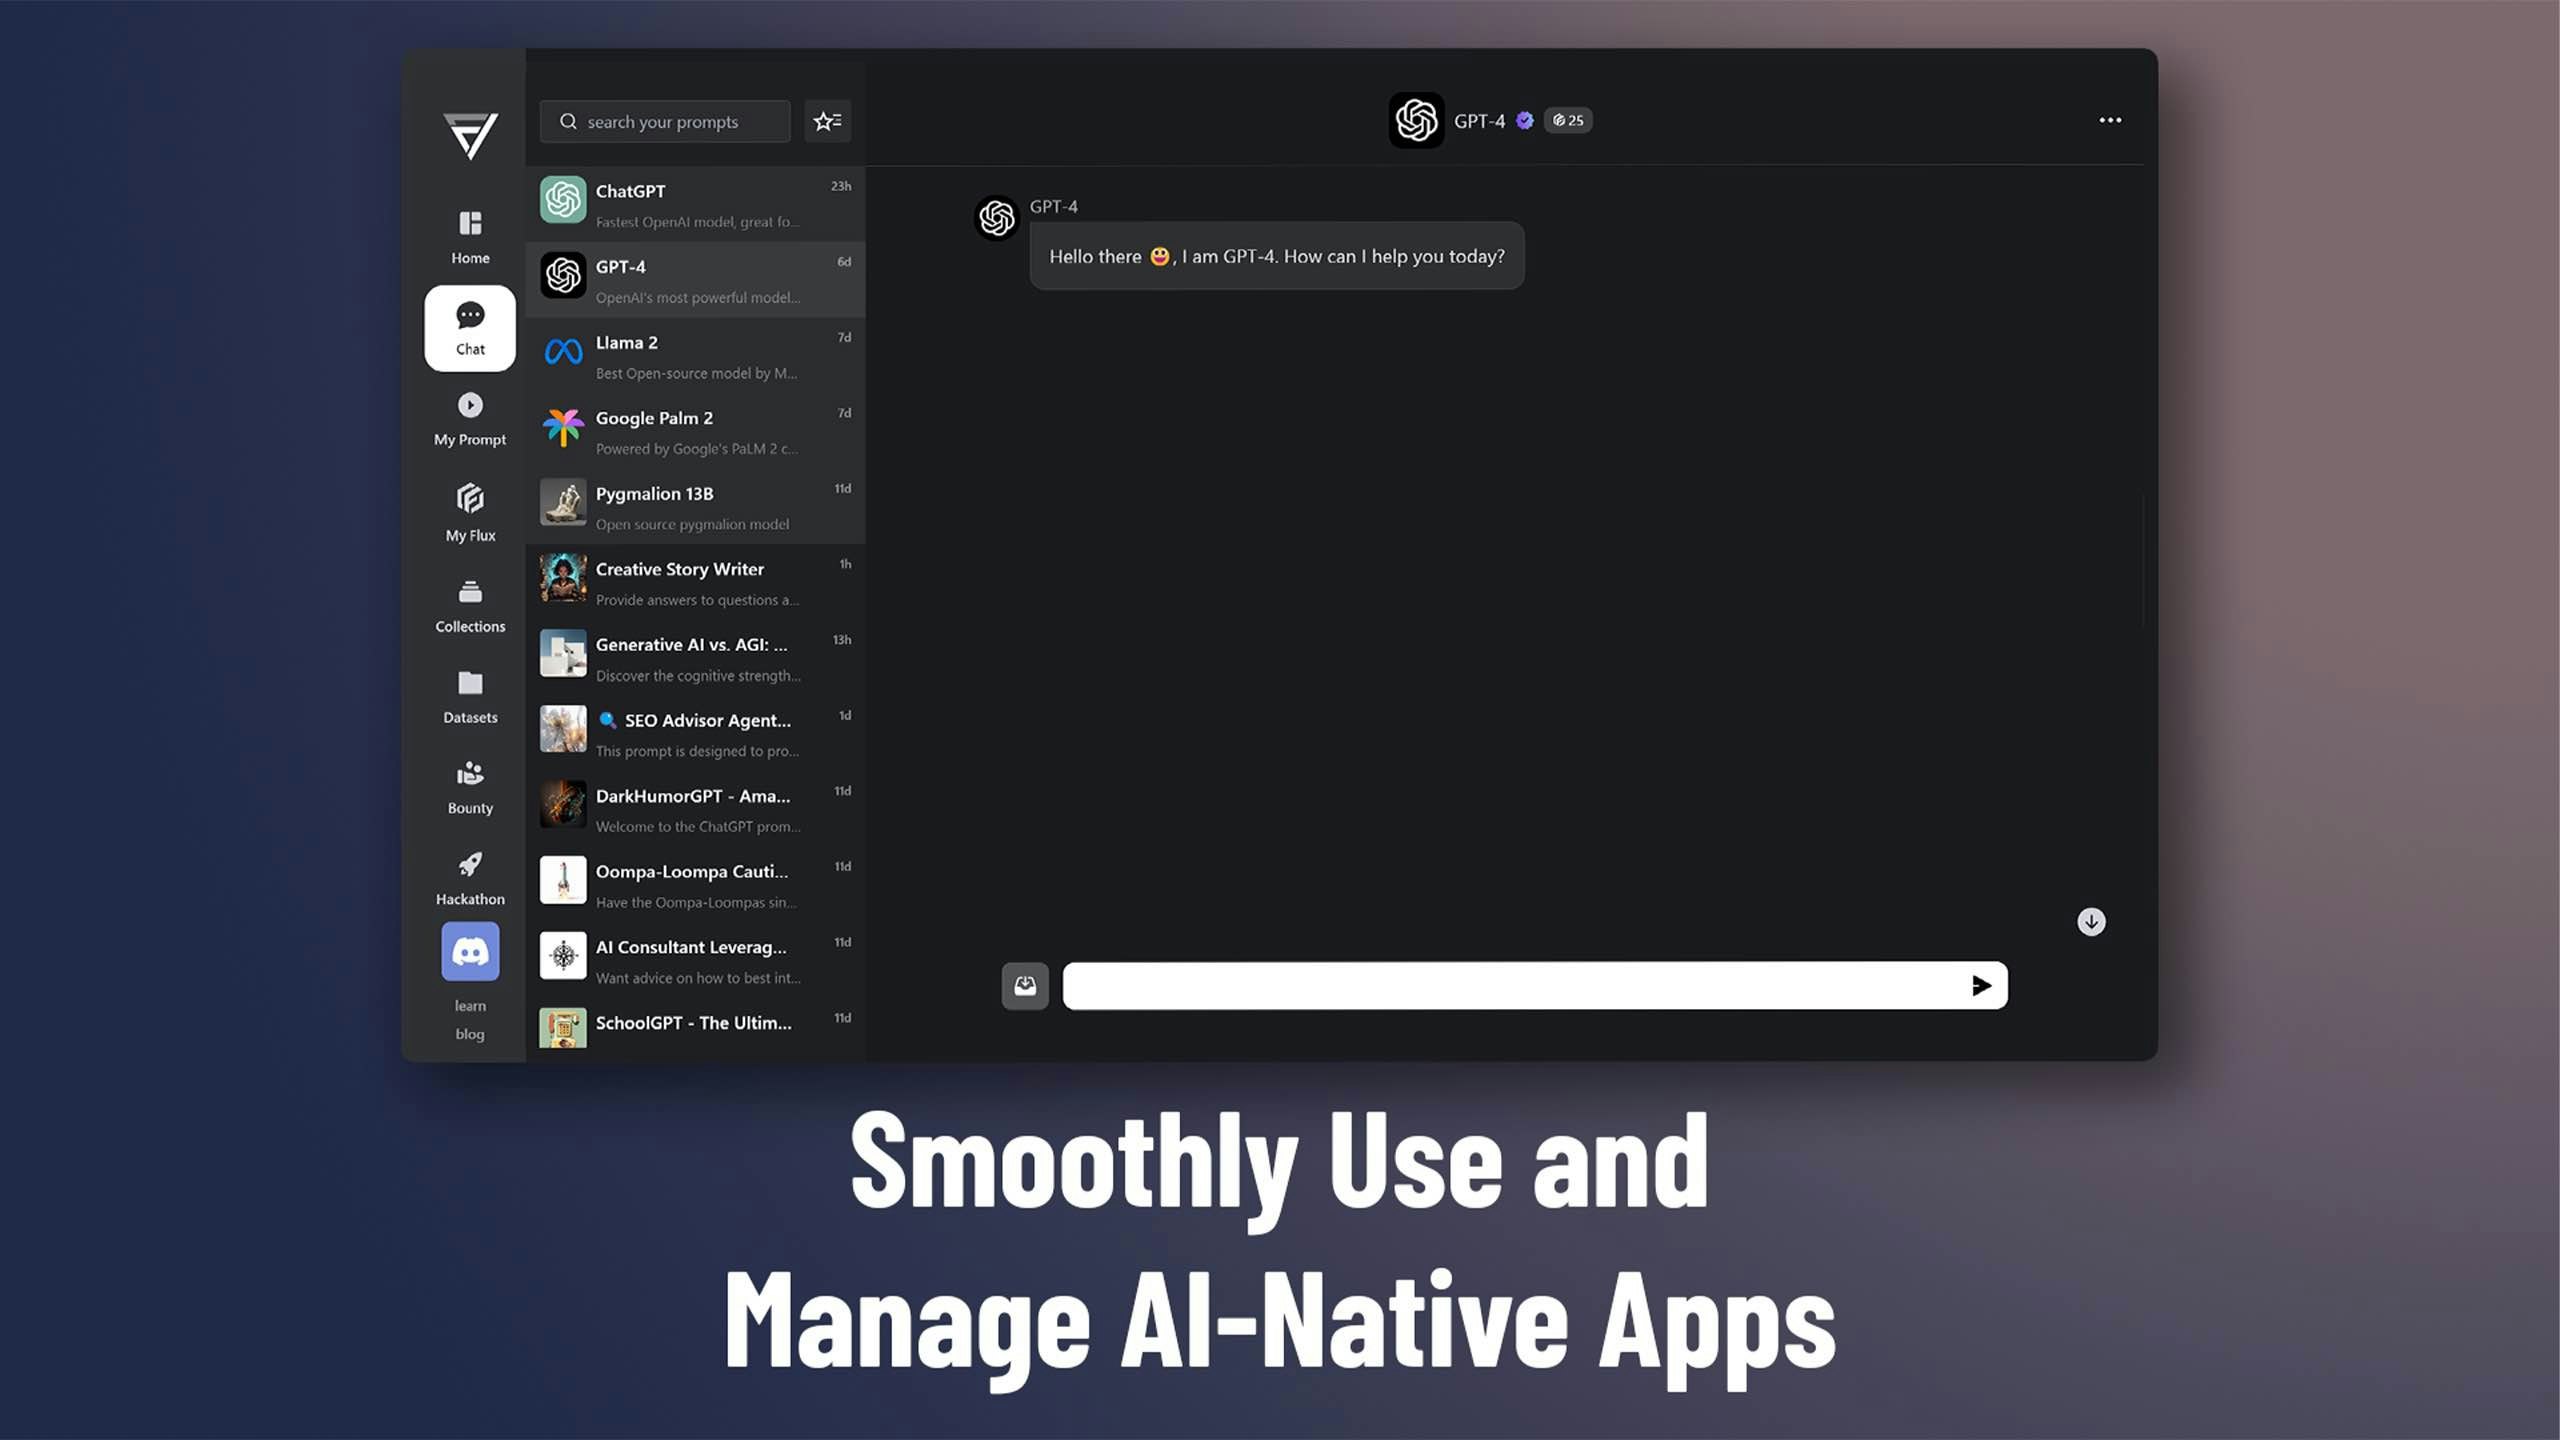Open the Bounty section

point(470,788)
